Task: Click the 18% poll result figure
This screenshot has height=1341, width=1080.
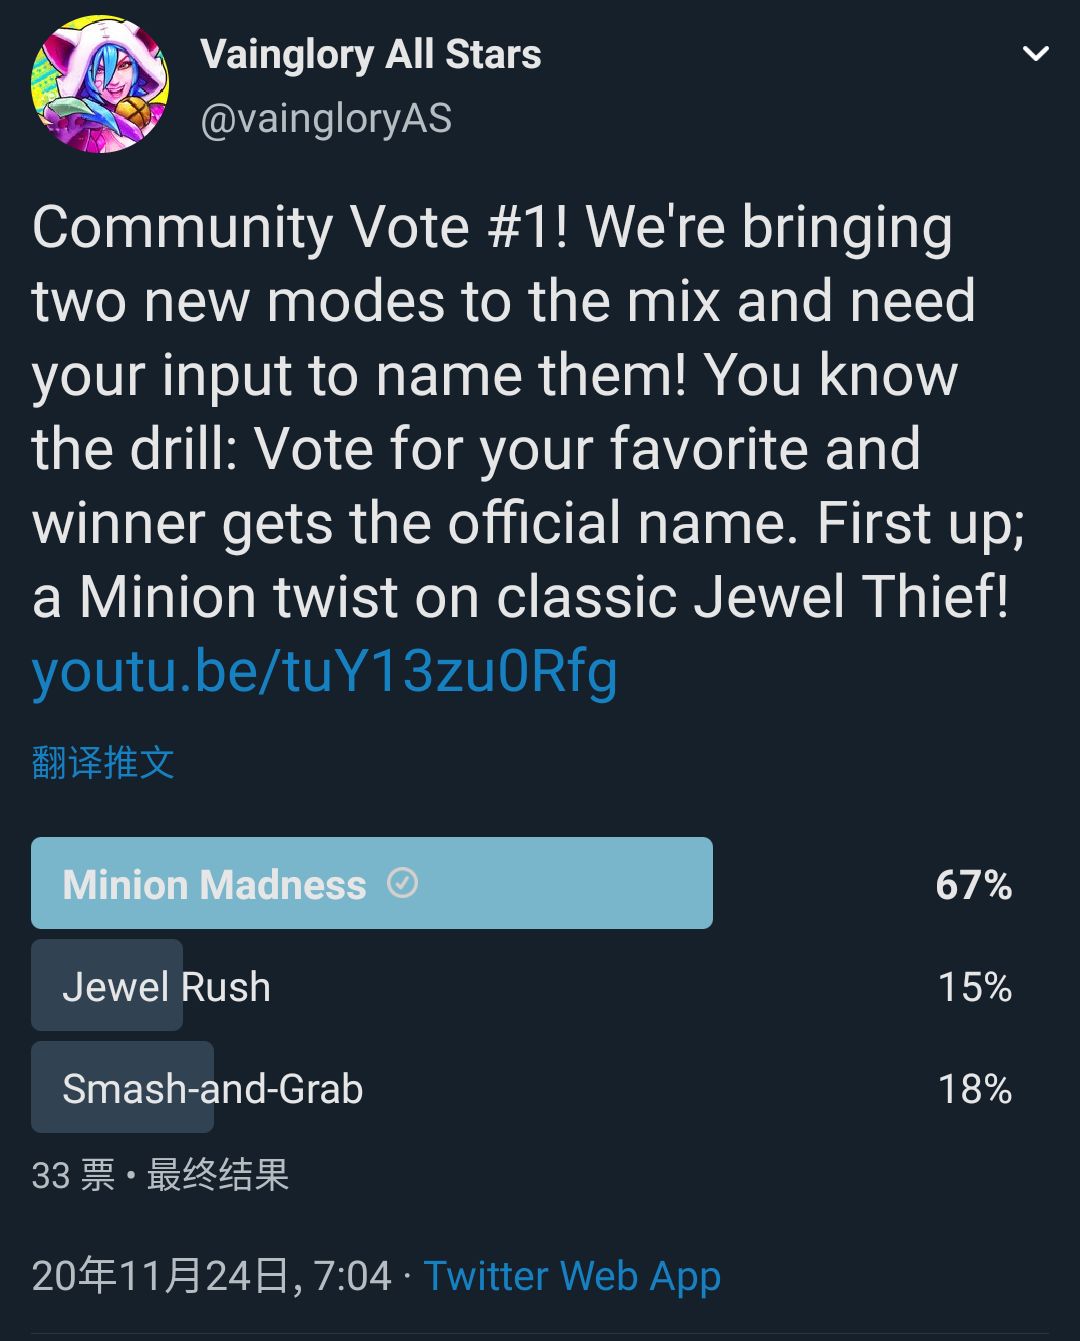Action: pyautogui.click(x=974, y=1089)
